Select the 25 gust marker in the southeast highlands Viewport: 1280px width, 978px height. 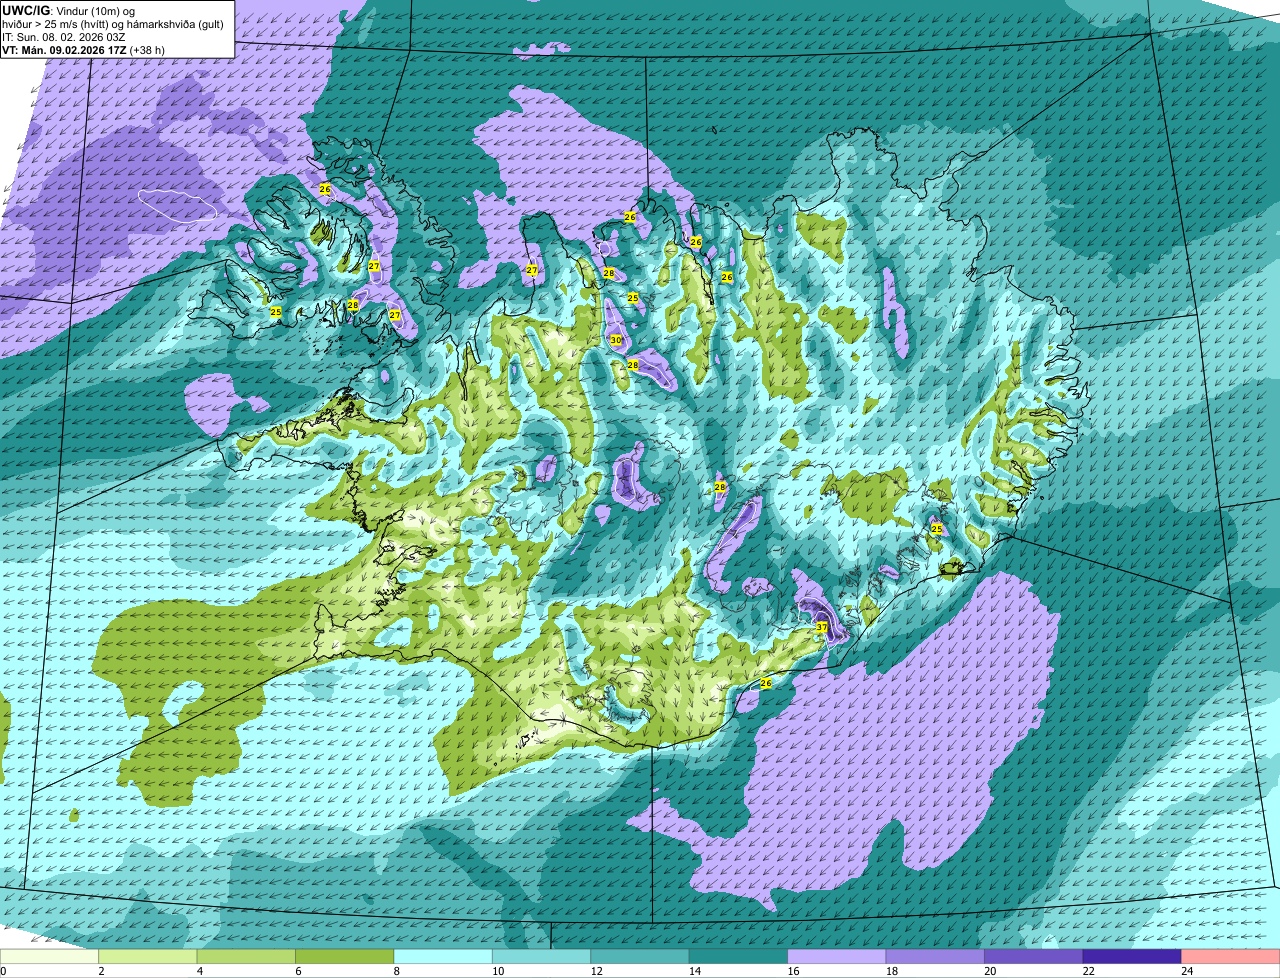[x=937, y=529]
